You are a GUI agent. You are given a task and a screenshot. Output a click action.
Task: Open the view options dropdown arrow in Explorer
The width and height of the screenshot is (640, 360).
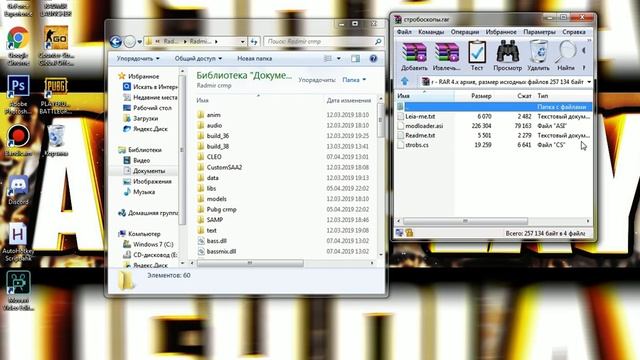click(x=338, y=59)
